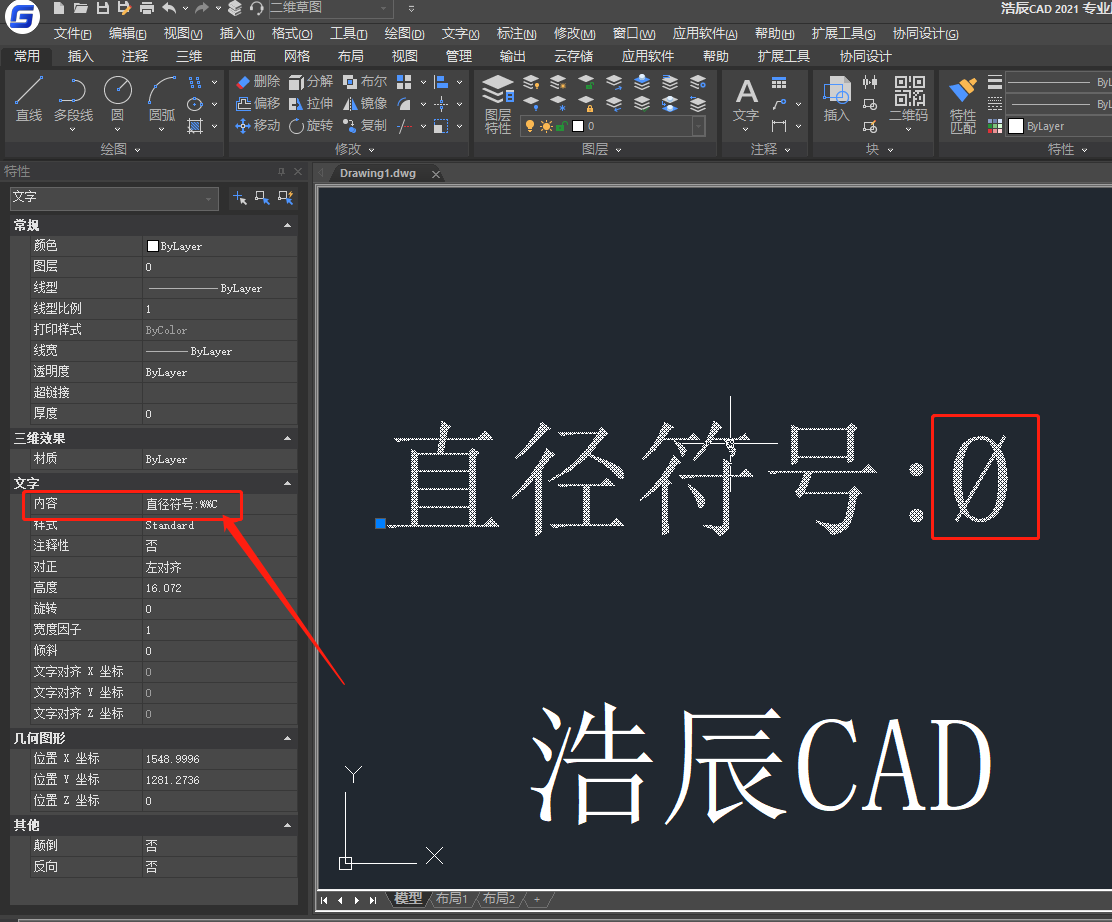Click the print icon in quick access bar
This screenshot has height=922, width=1112.
pos(147,9)
